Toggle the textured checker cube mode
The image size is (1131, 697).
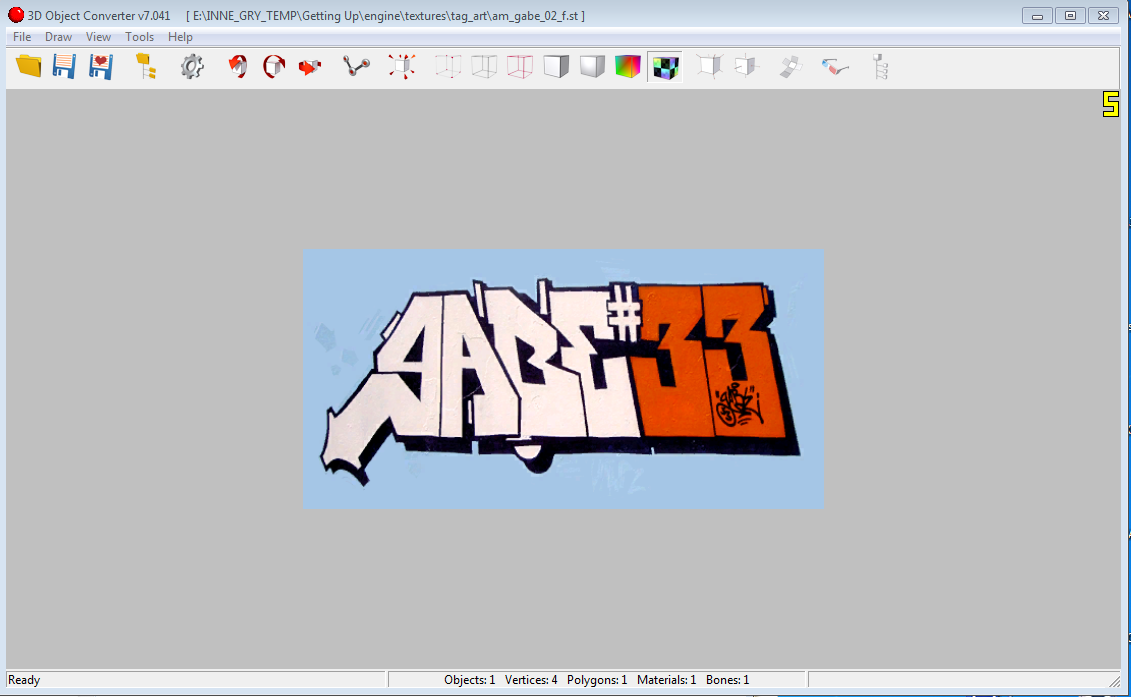[x=665, y=67]
